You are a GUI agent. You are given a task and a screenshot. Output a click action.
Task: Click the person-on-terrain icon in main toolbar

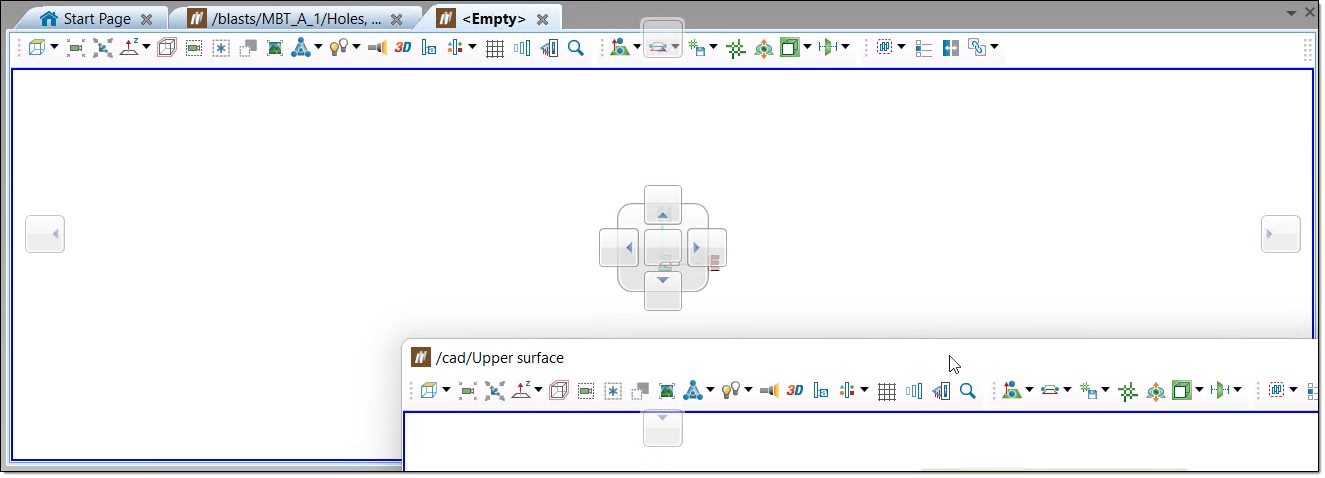point(620,47)
